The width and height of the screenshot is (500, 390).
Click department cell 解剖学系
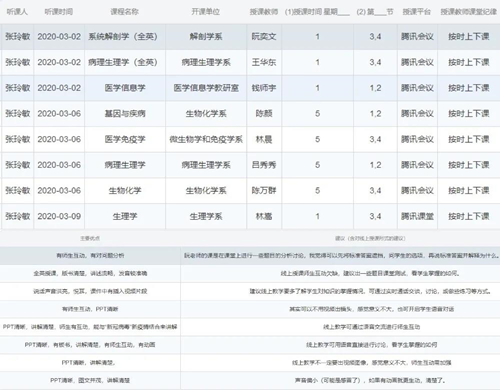[x=206, y=37]
